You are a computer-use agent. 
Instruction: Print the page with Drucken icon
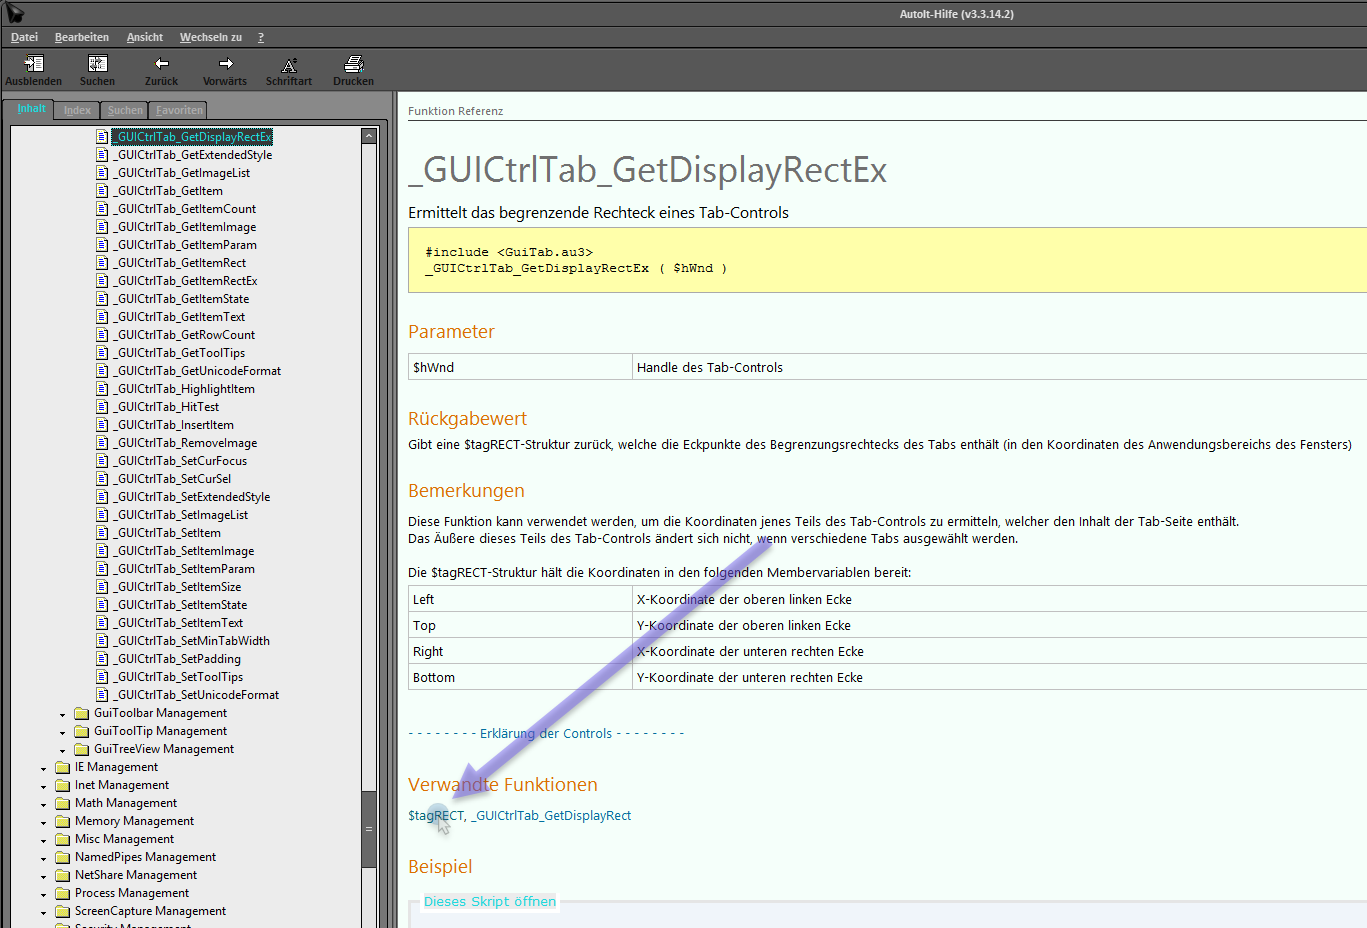pyautogui.click(x=353, y=64)
